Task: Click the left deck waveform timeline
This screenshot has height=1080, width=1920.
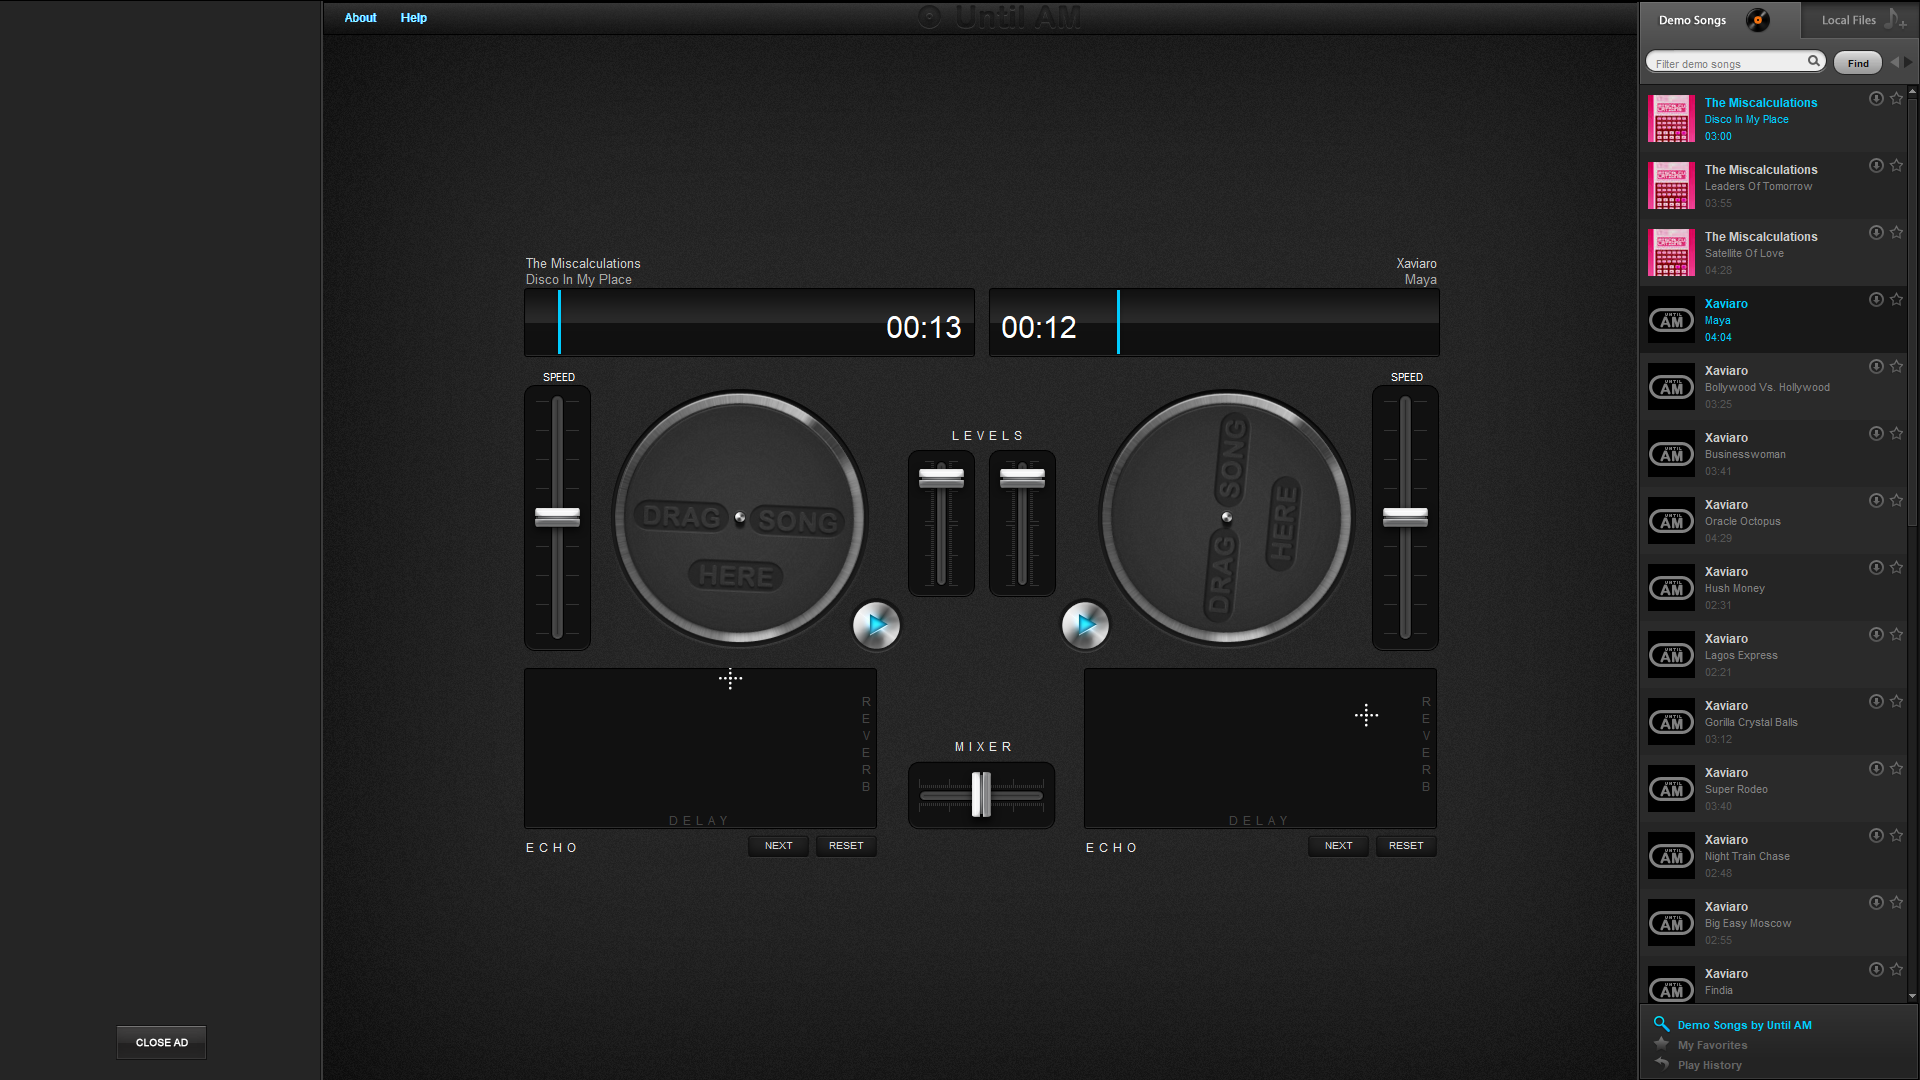Action: (x=749, y=322)
